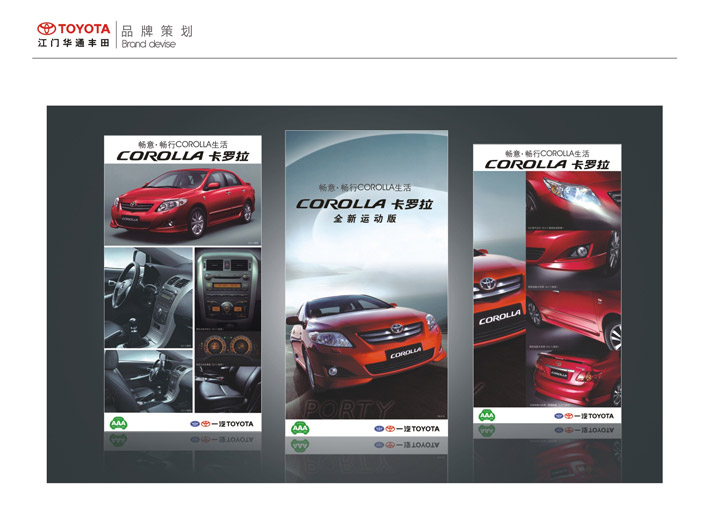Select the black leather seat photo
Viewport: 709px width, 531px height.
[228, 388]
